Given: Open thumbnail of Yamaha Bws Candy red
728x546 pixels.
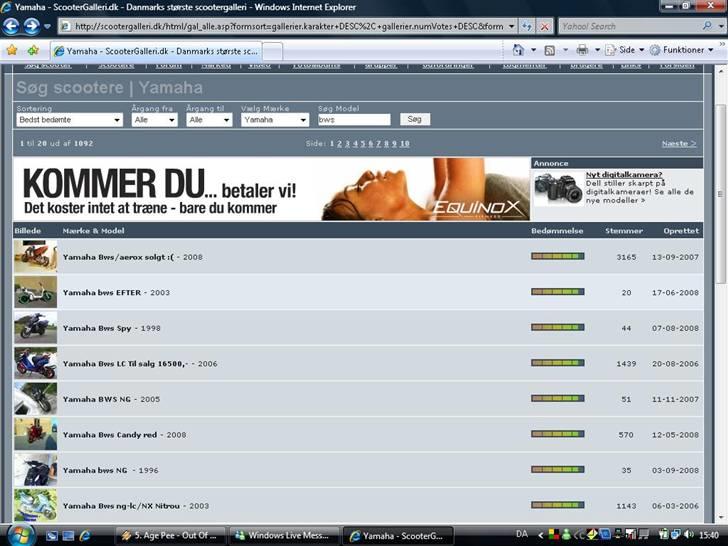Looking at the screenshot, I should (35, 434).
